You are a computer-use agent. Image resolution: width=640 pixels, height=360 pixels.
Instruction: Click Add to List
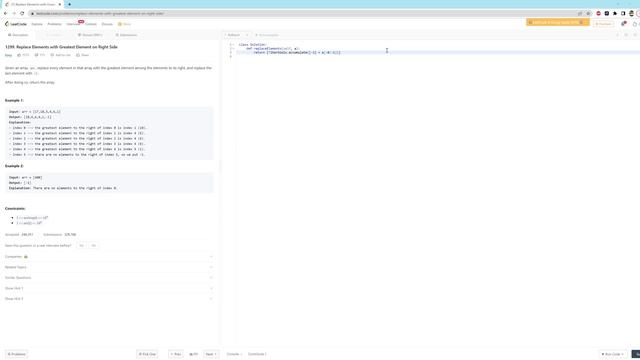[60, 55]
